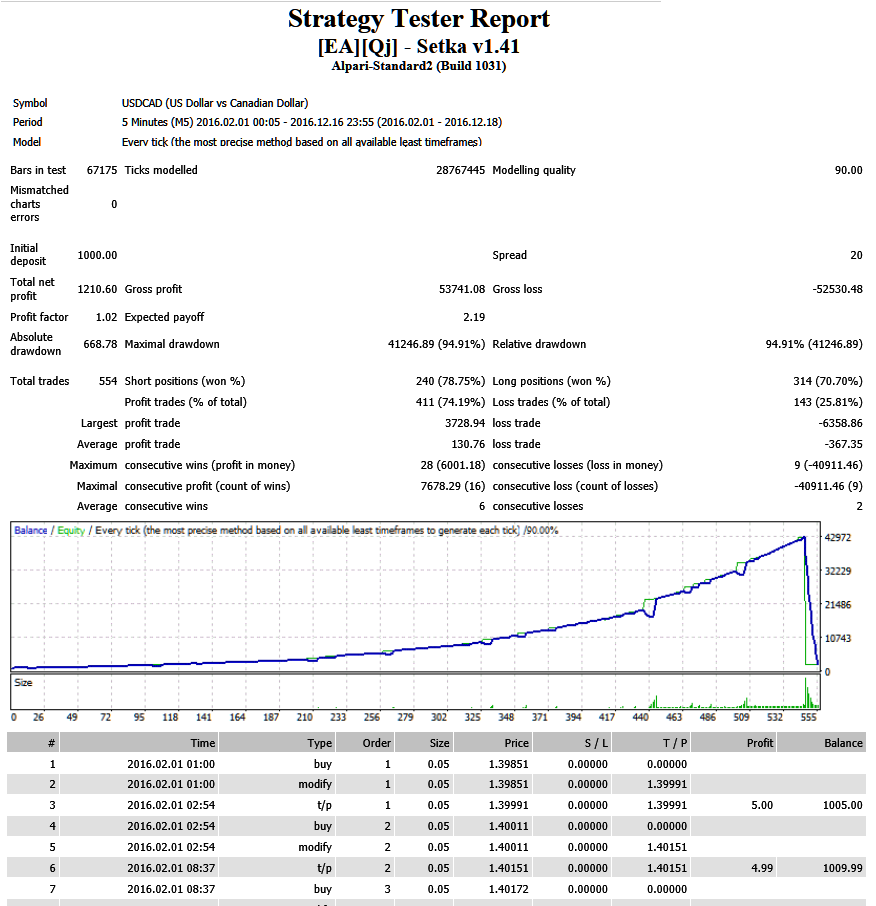Click balance 1005.00 in row 3

842,805
